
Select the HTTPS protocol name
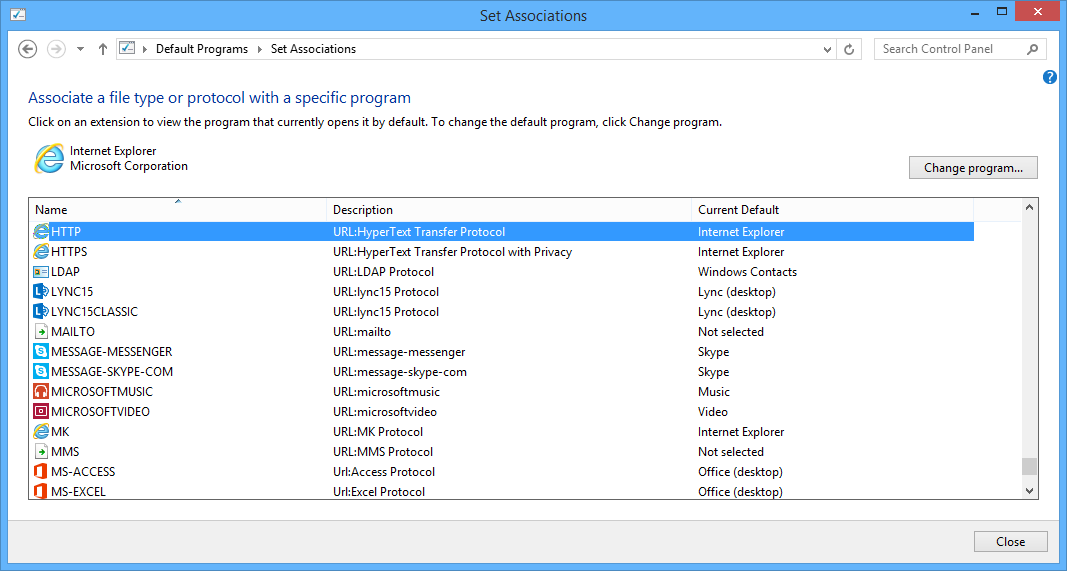pyautogui.click(x=69, y=252)
